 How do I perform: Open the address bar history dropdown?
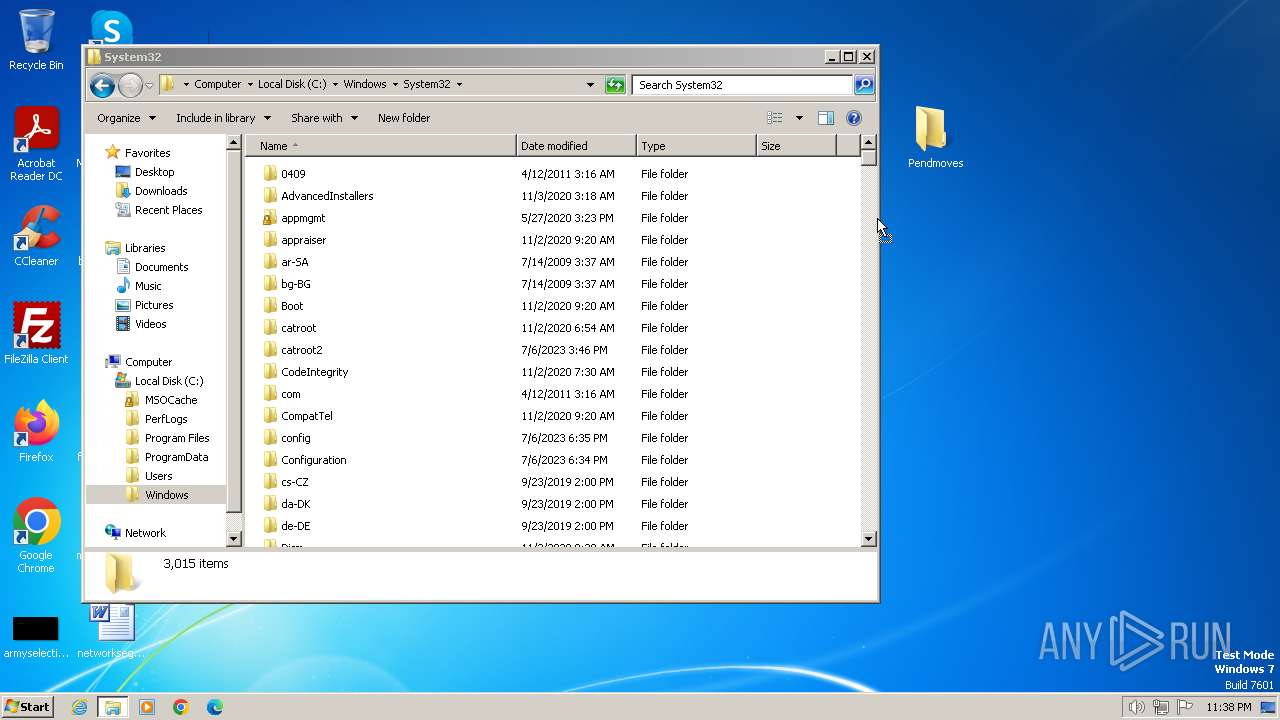pos(590,85)
